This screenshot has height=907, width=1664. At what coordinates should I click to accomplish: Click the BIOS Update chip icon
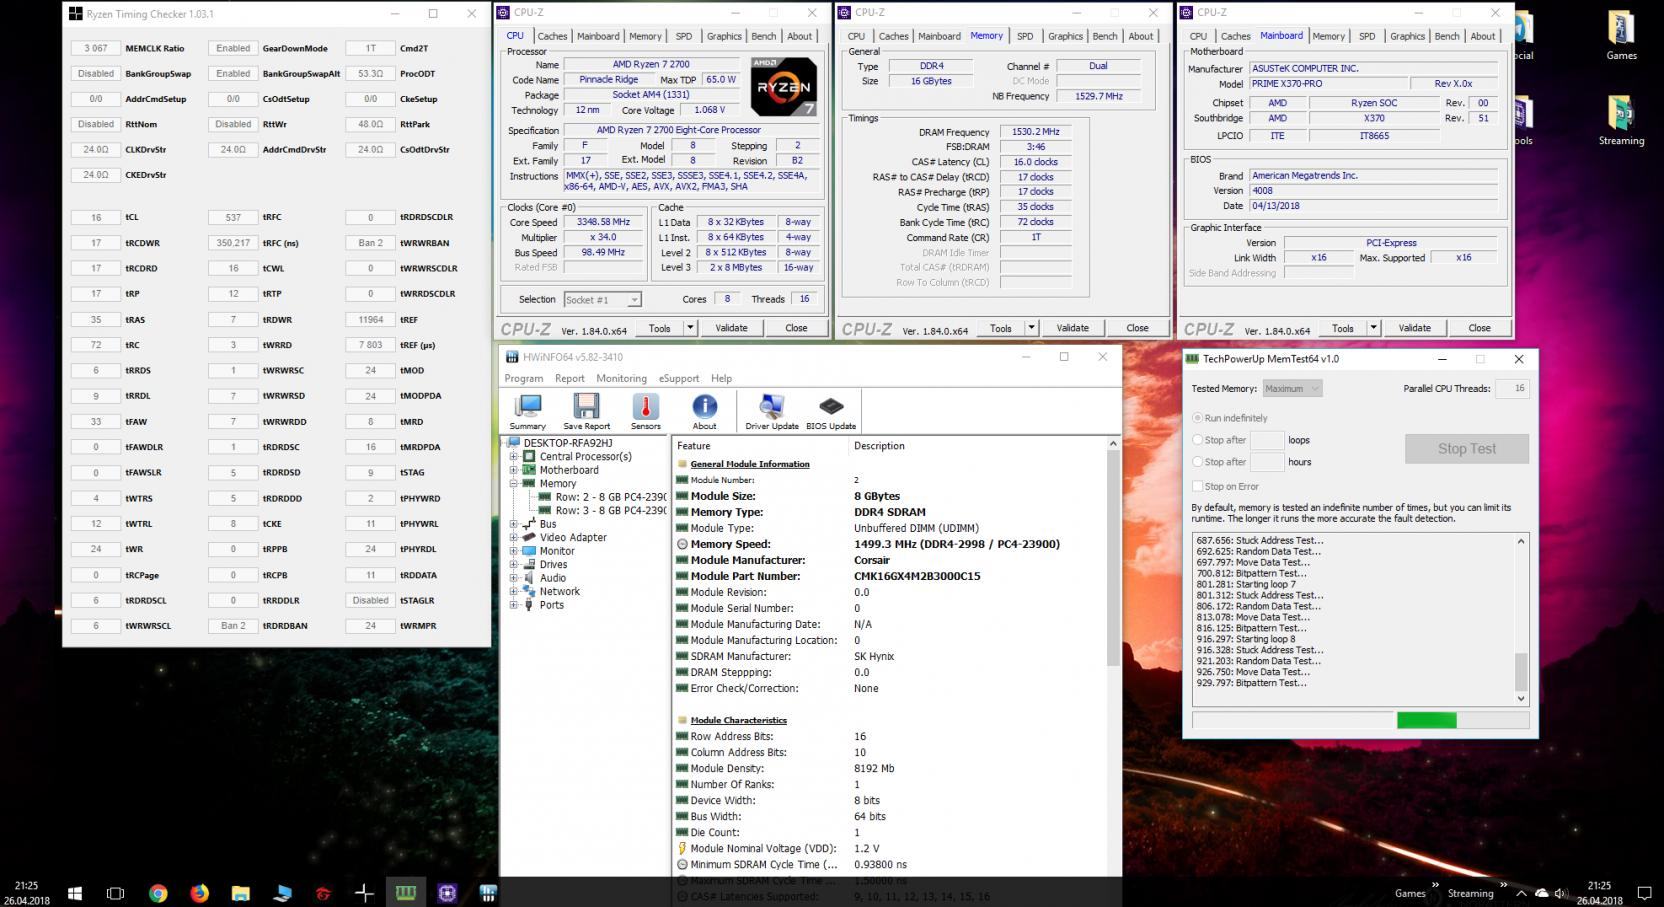tap(831, 411)
